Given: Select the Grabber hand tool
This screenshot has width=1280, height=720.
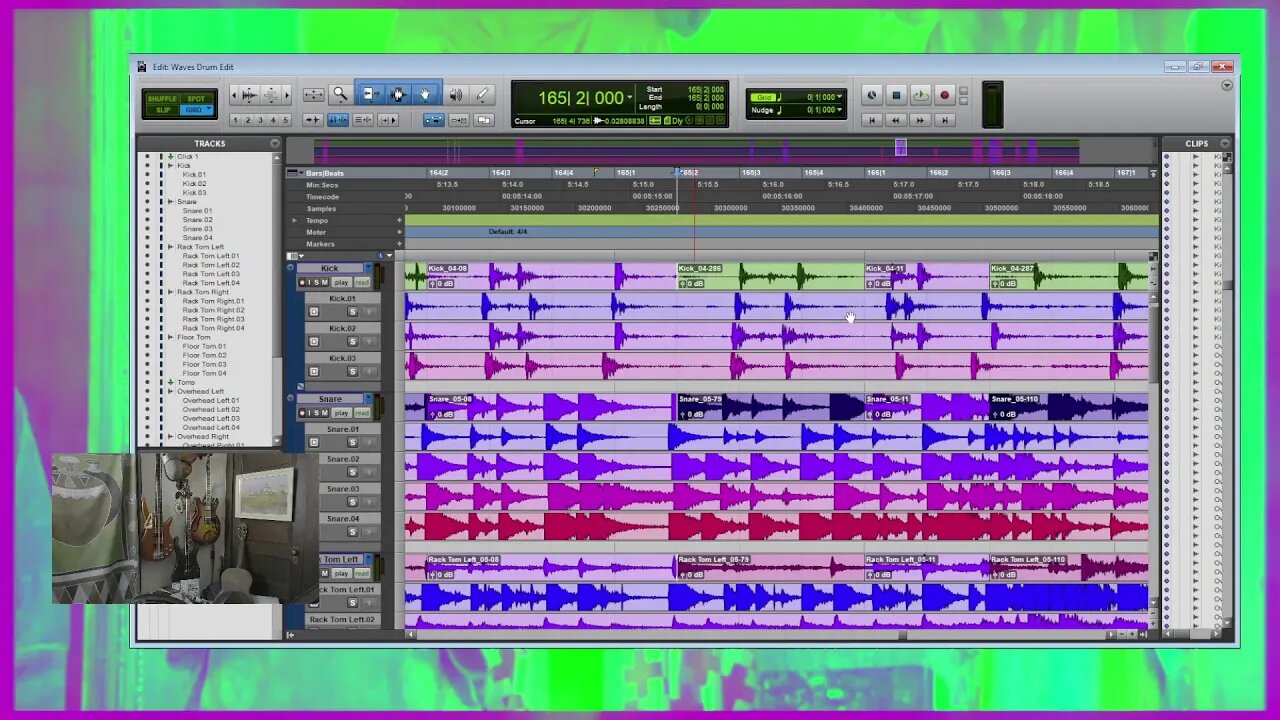Looking at the screenshot, I should click(425, 95).
